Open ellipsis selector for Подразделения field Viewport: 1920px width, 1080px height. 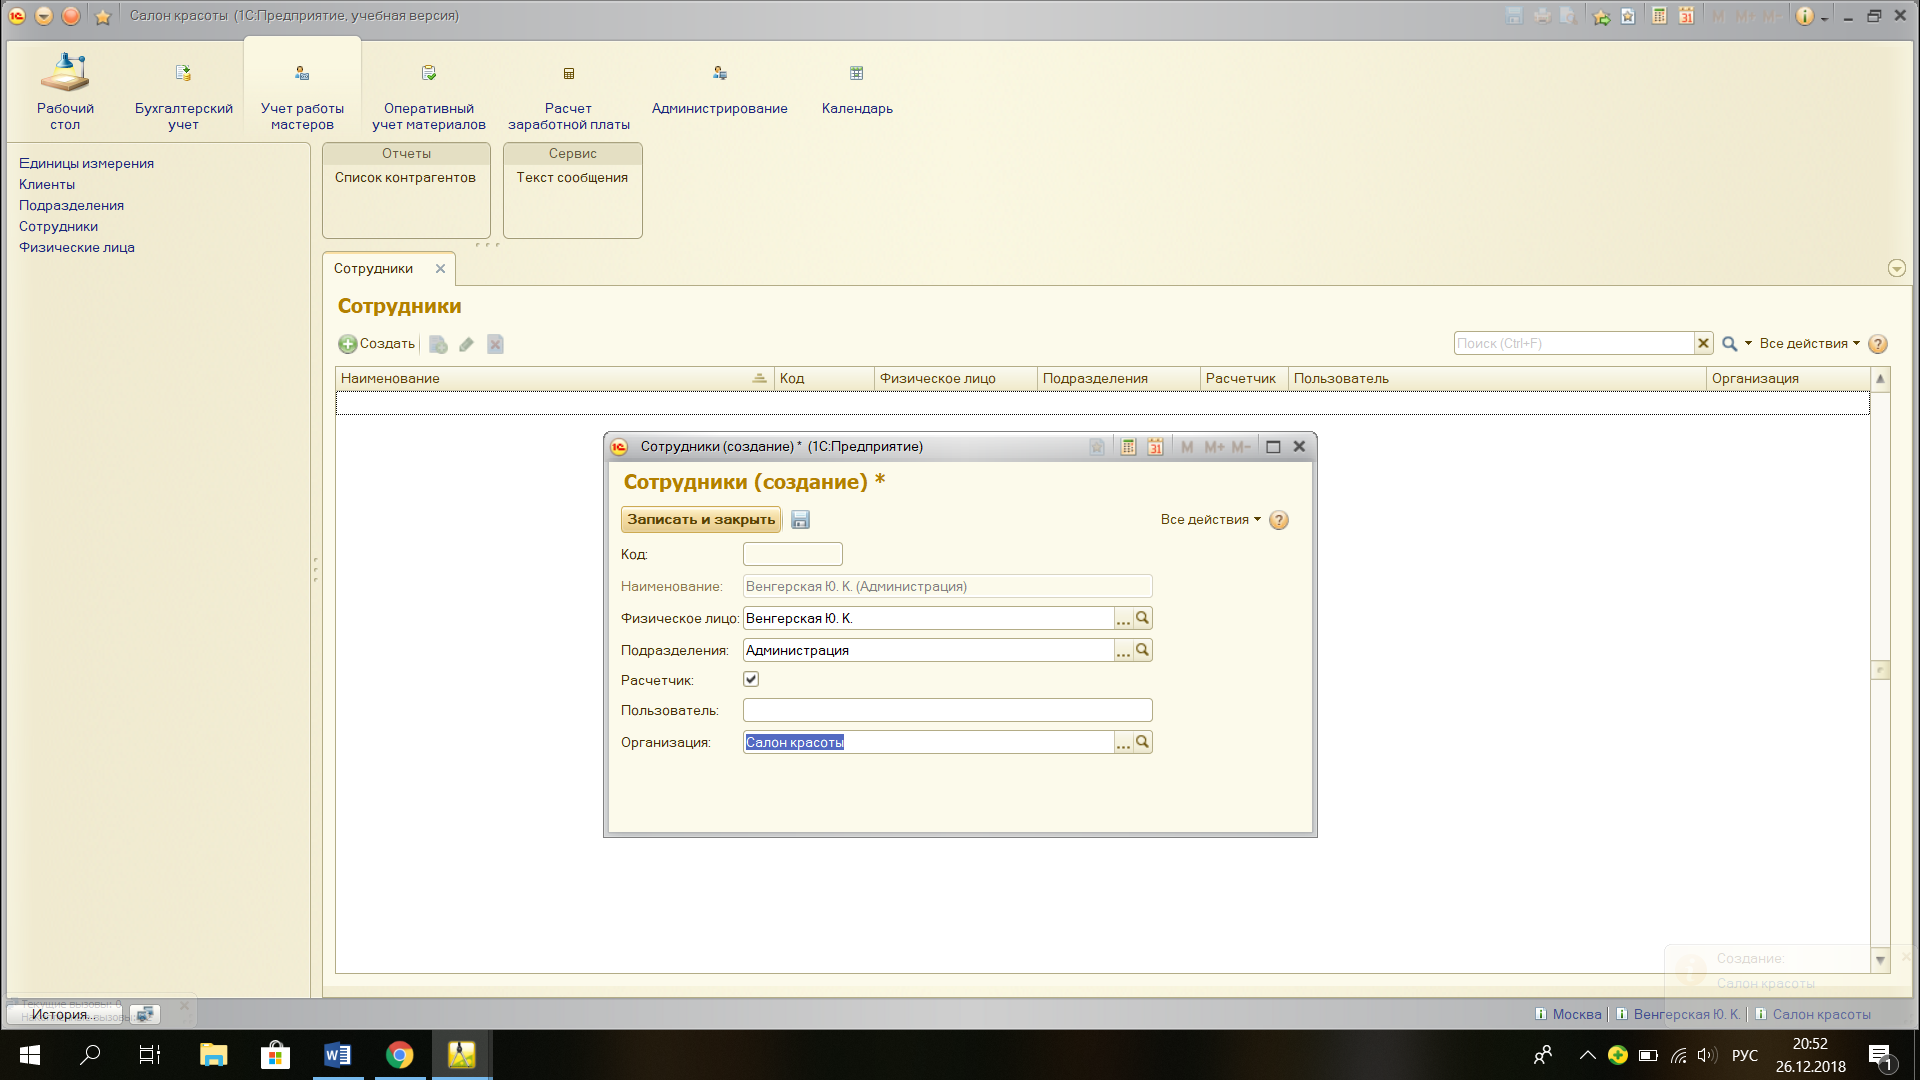pos(1123,651)
